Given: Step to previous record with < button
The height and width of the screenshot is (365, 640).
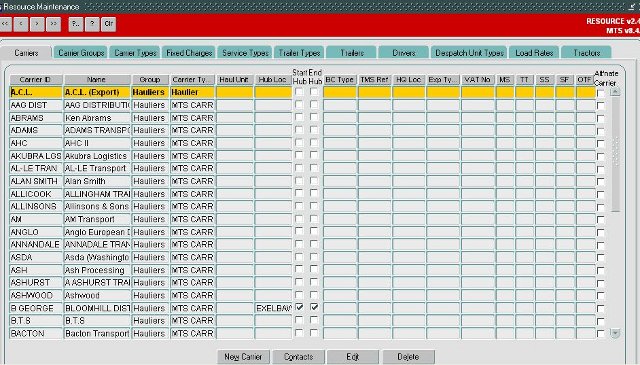Looking at the screenshot, I should 21,24.
